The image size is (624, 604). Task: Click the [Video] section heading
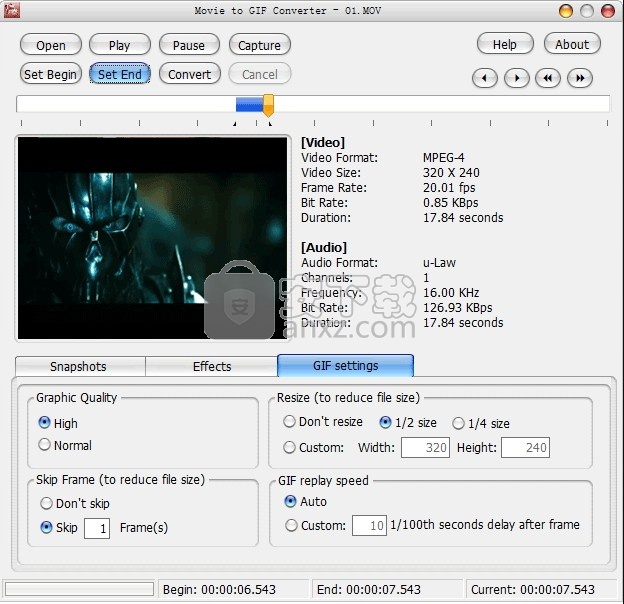(323, 142)
